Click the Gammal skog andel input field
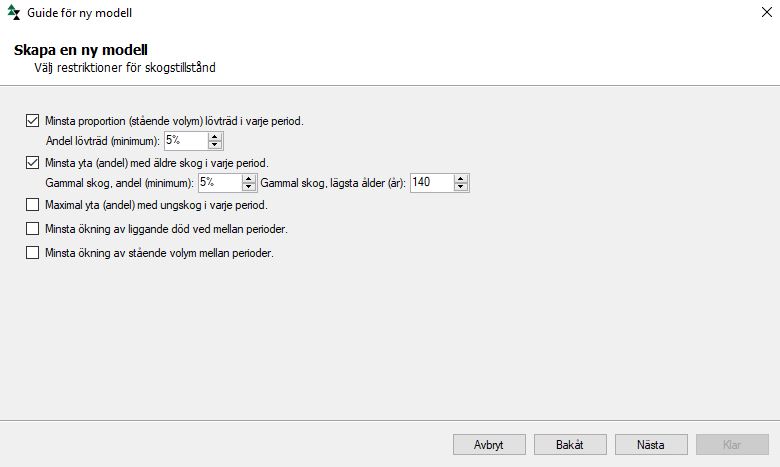Viewport: 780px width, 467px height. pyautogui.click(x=219, y=183)
